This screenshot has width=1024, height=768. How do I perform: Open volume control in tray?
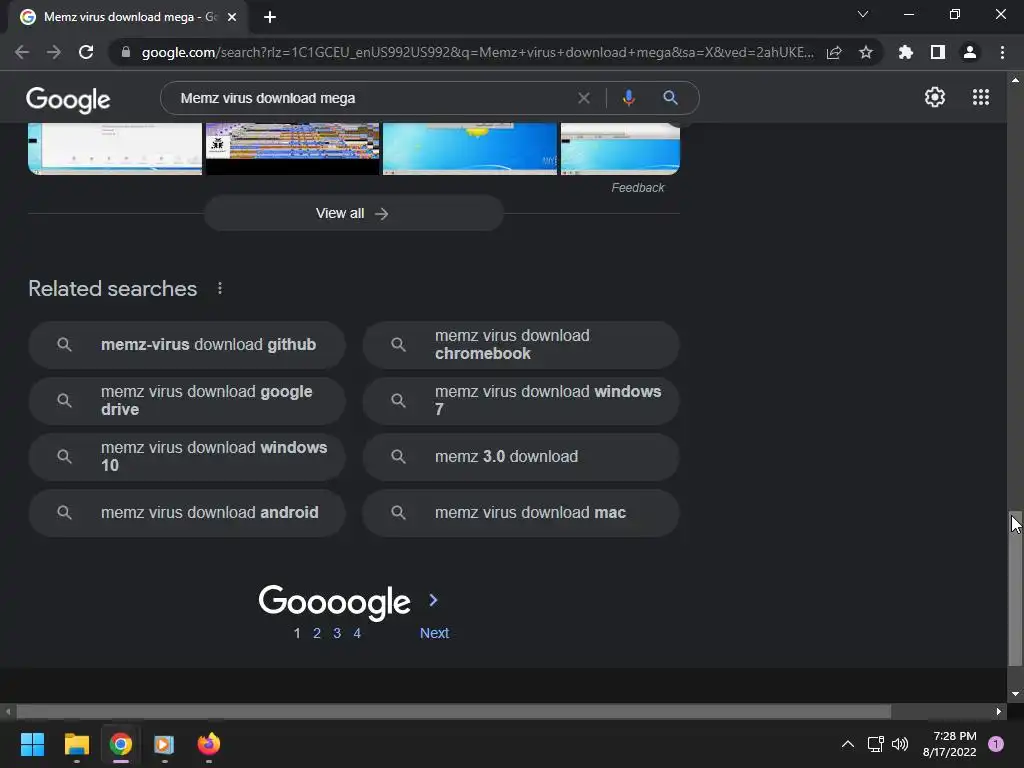(900, 744)
